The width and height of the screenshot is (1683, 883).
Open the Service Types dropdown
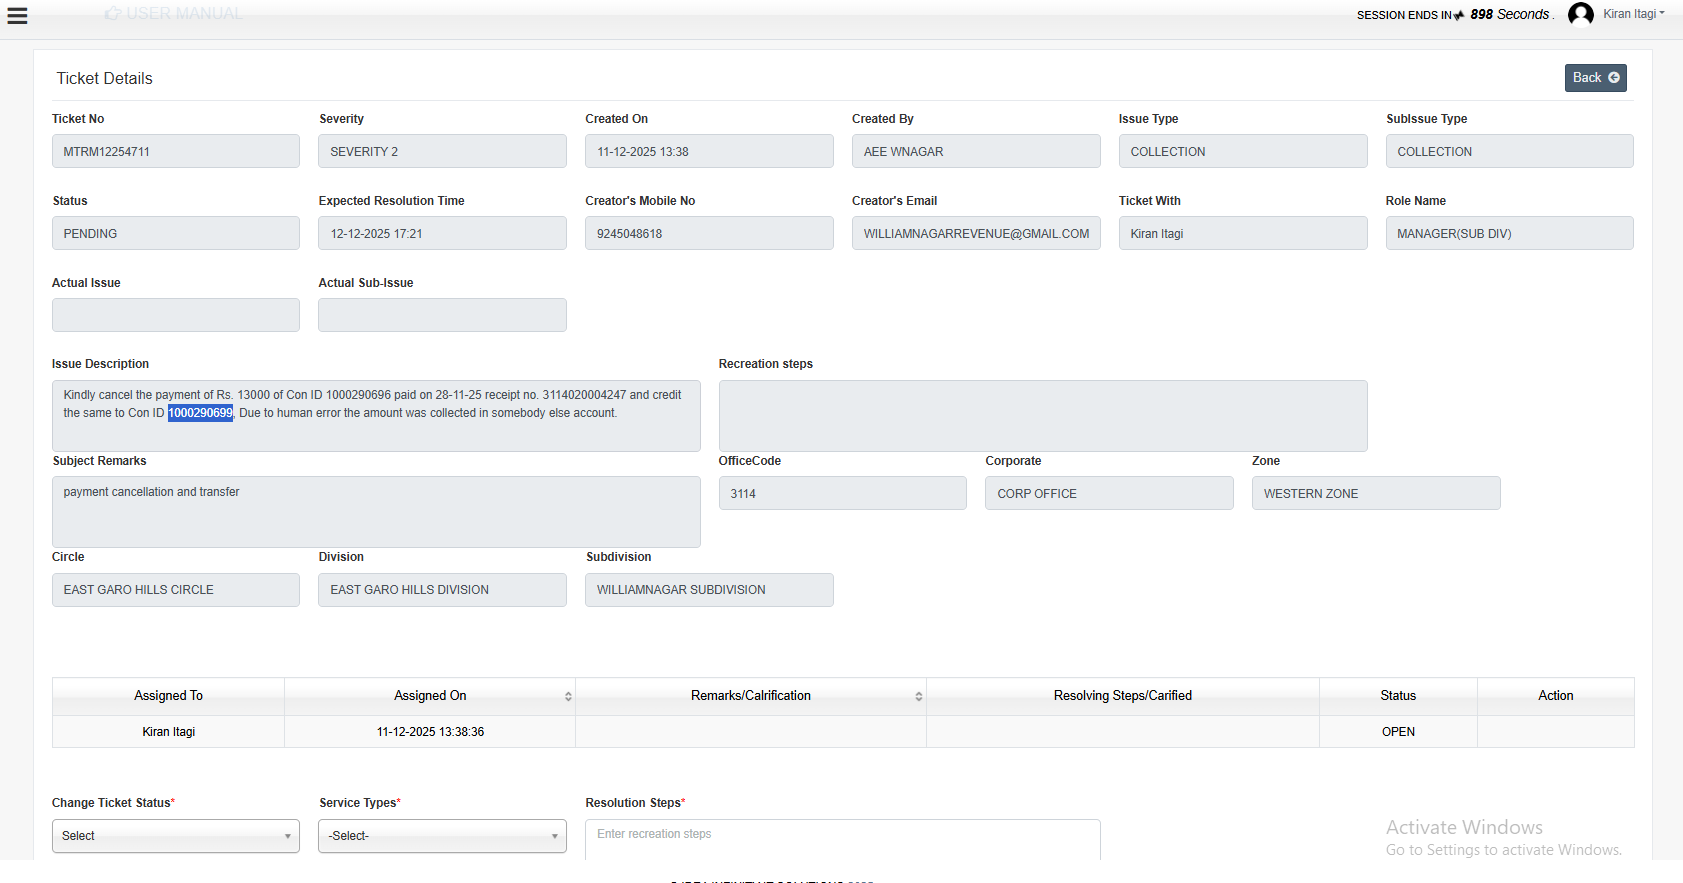point(442,836)
